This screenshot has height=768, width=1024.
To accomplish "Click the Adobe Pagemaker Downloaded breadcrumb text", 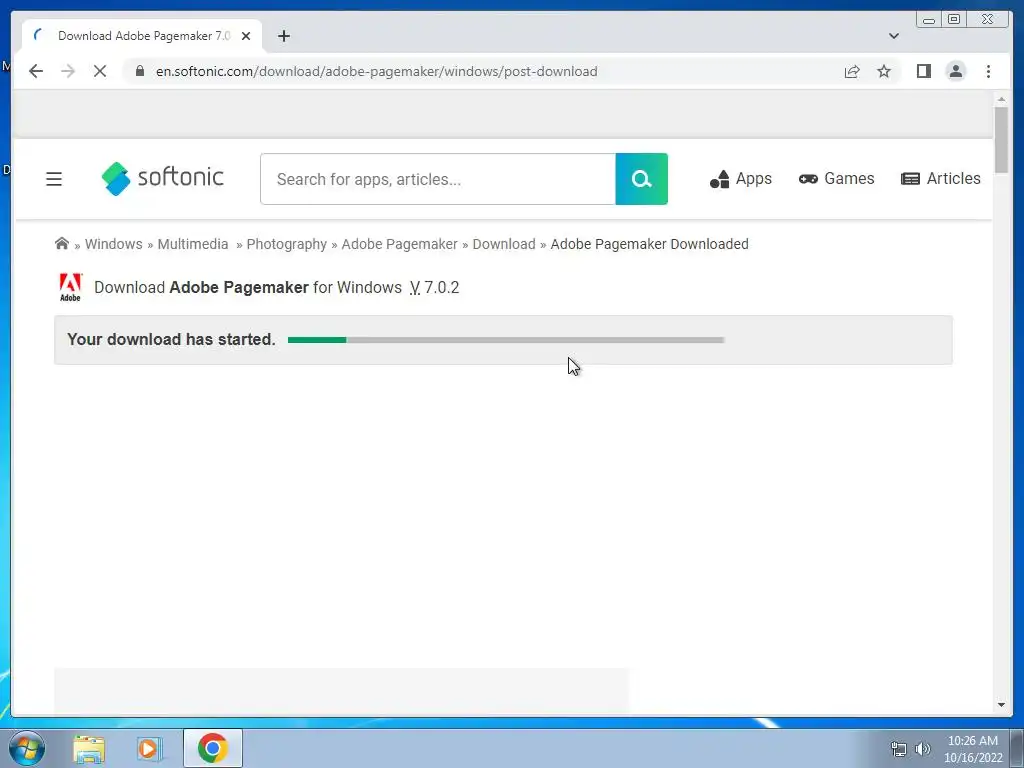I will tap(649, 244).
